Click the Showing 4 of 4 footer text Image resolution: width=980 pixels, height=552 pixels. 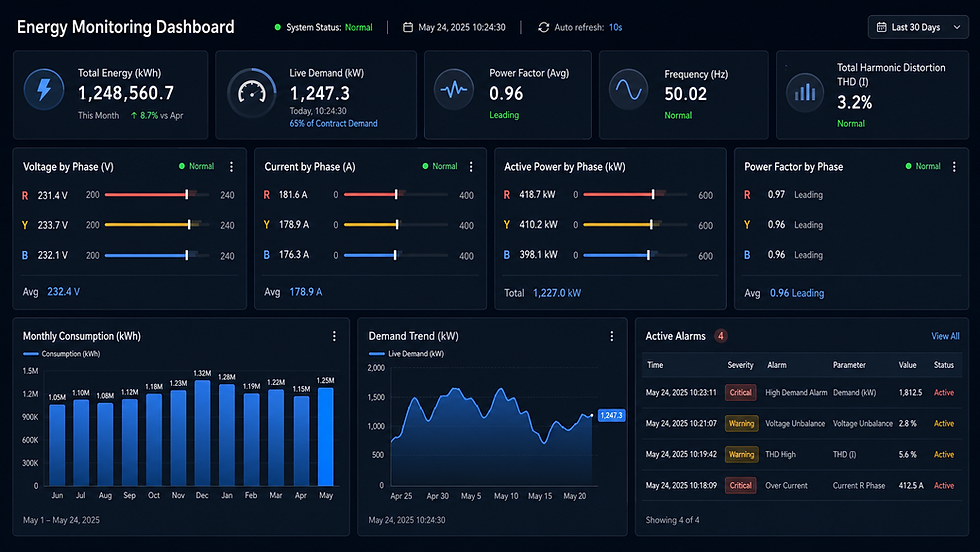point(672,520)
